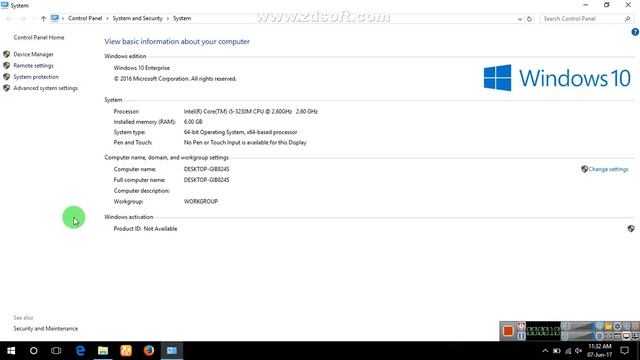Select Control Panel in the breadcrumb
Viewport: 640px width, 360px height.
point(85,18)
